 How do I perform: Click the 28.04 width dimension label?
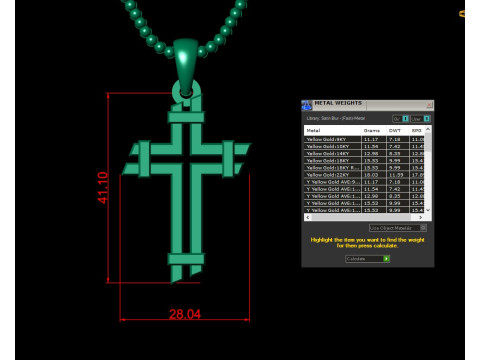pos(185,314)
